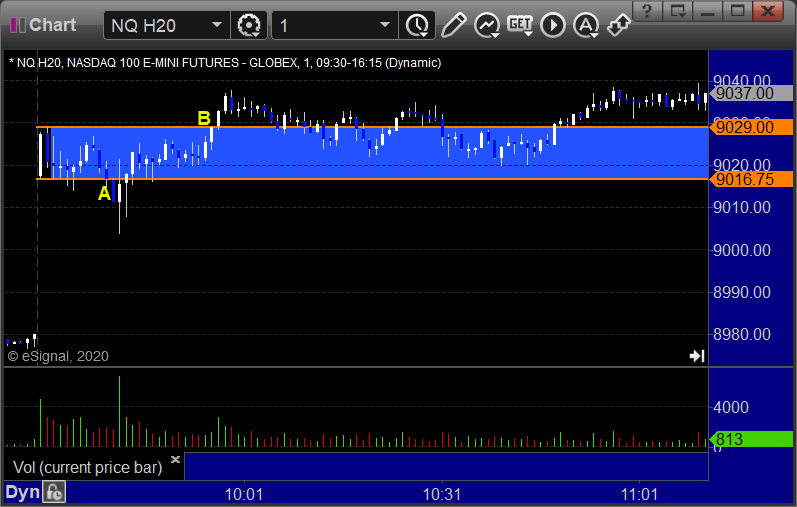797x507 pixels.
Task: Click the 9000.00 price axis label
Action: pos(742,250)
